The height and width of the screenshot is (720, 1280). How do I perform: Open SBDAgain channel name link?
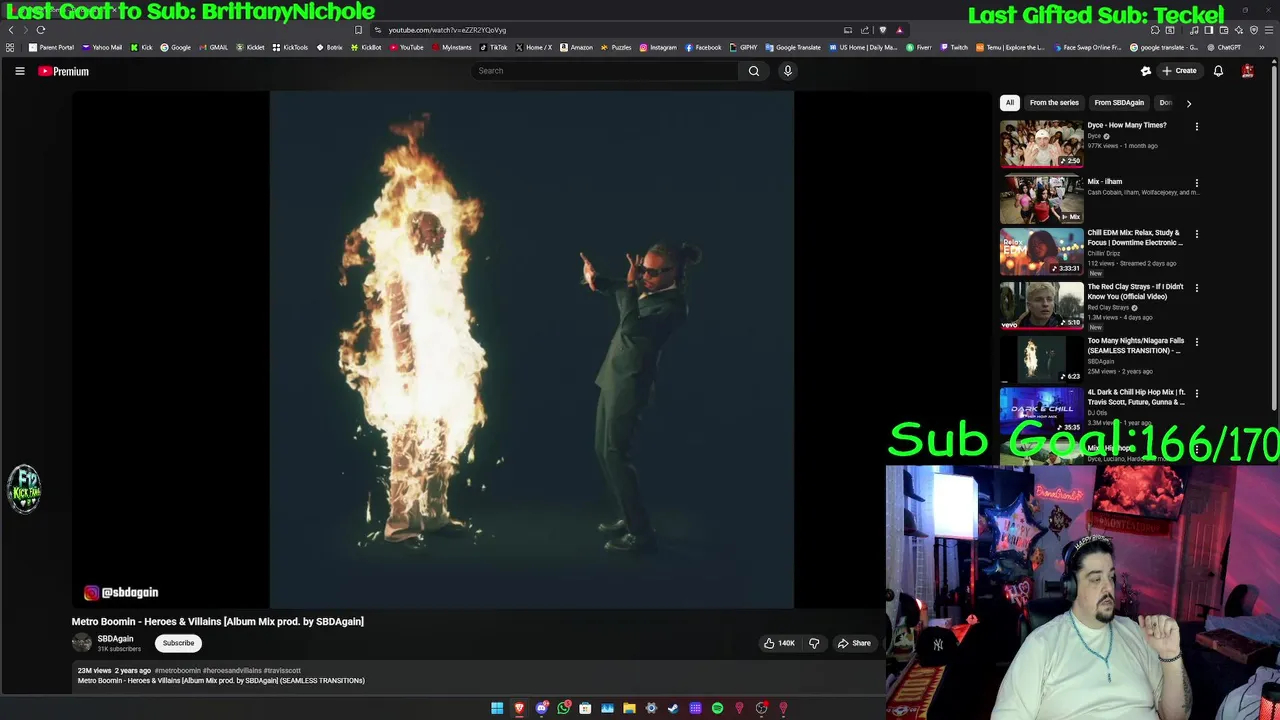pyautogui.click(x=115, y=639)
